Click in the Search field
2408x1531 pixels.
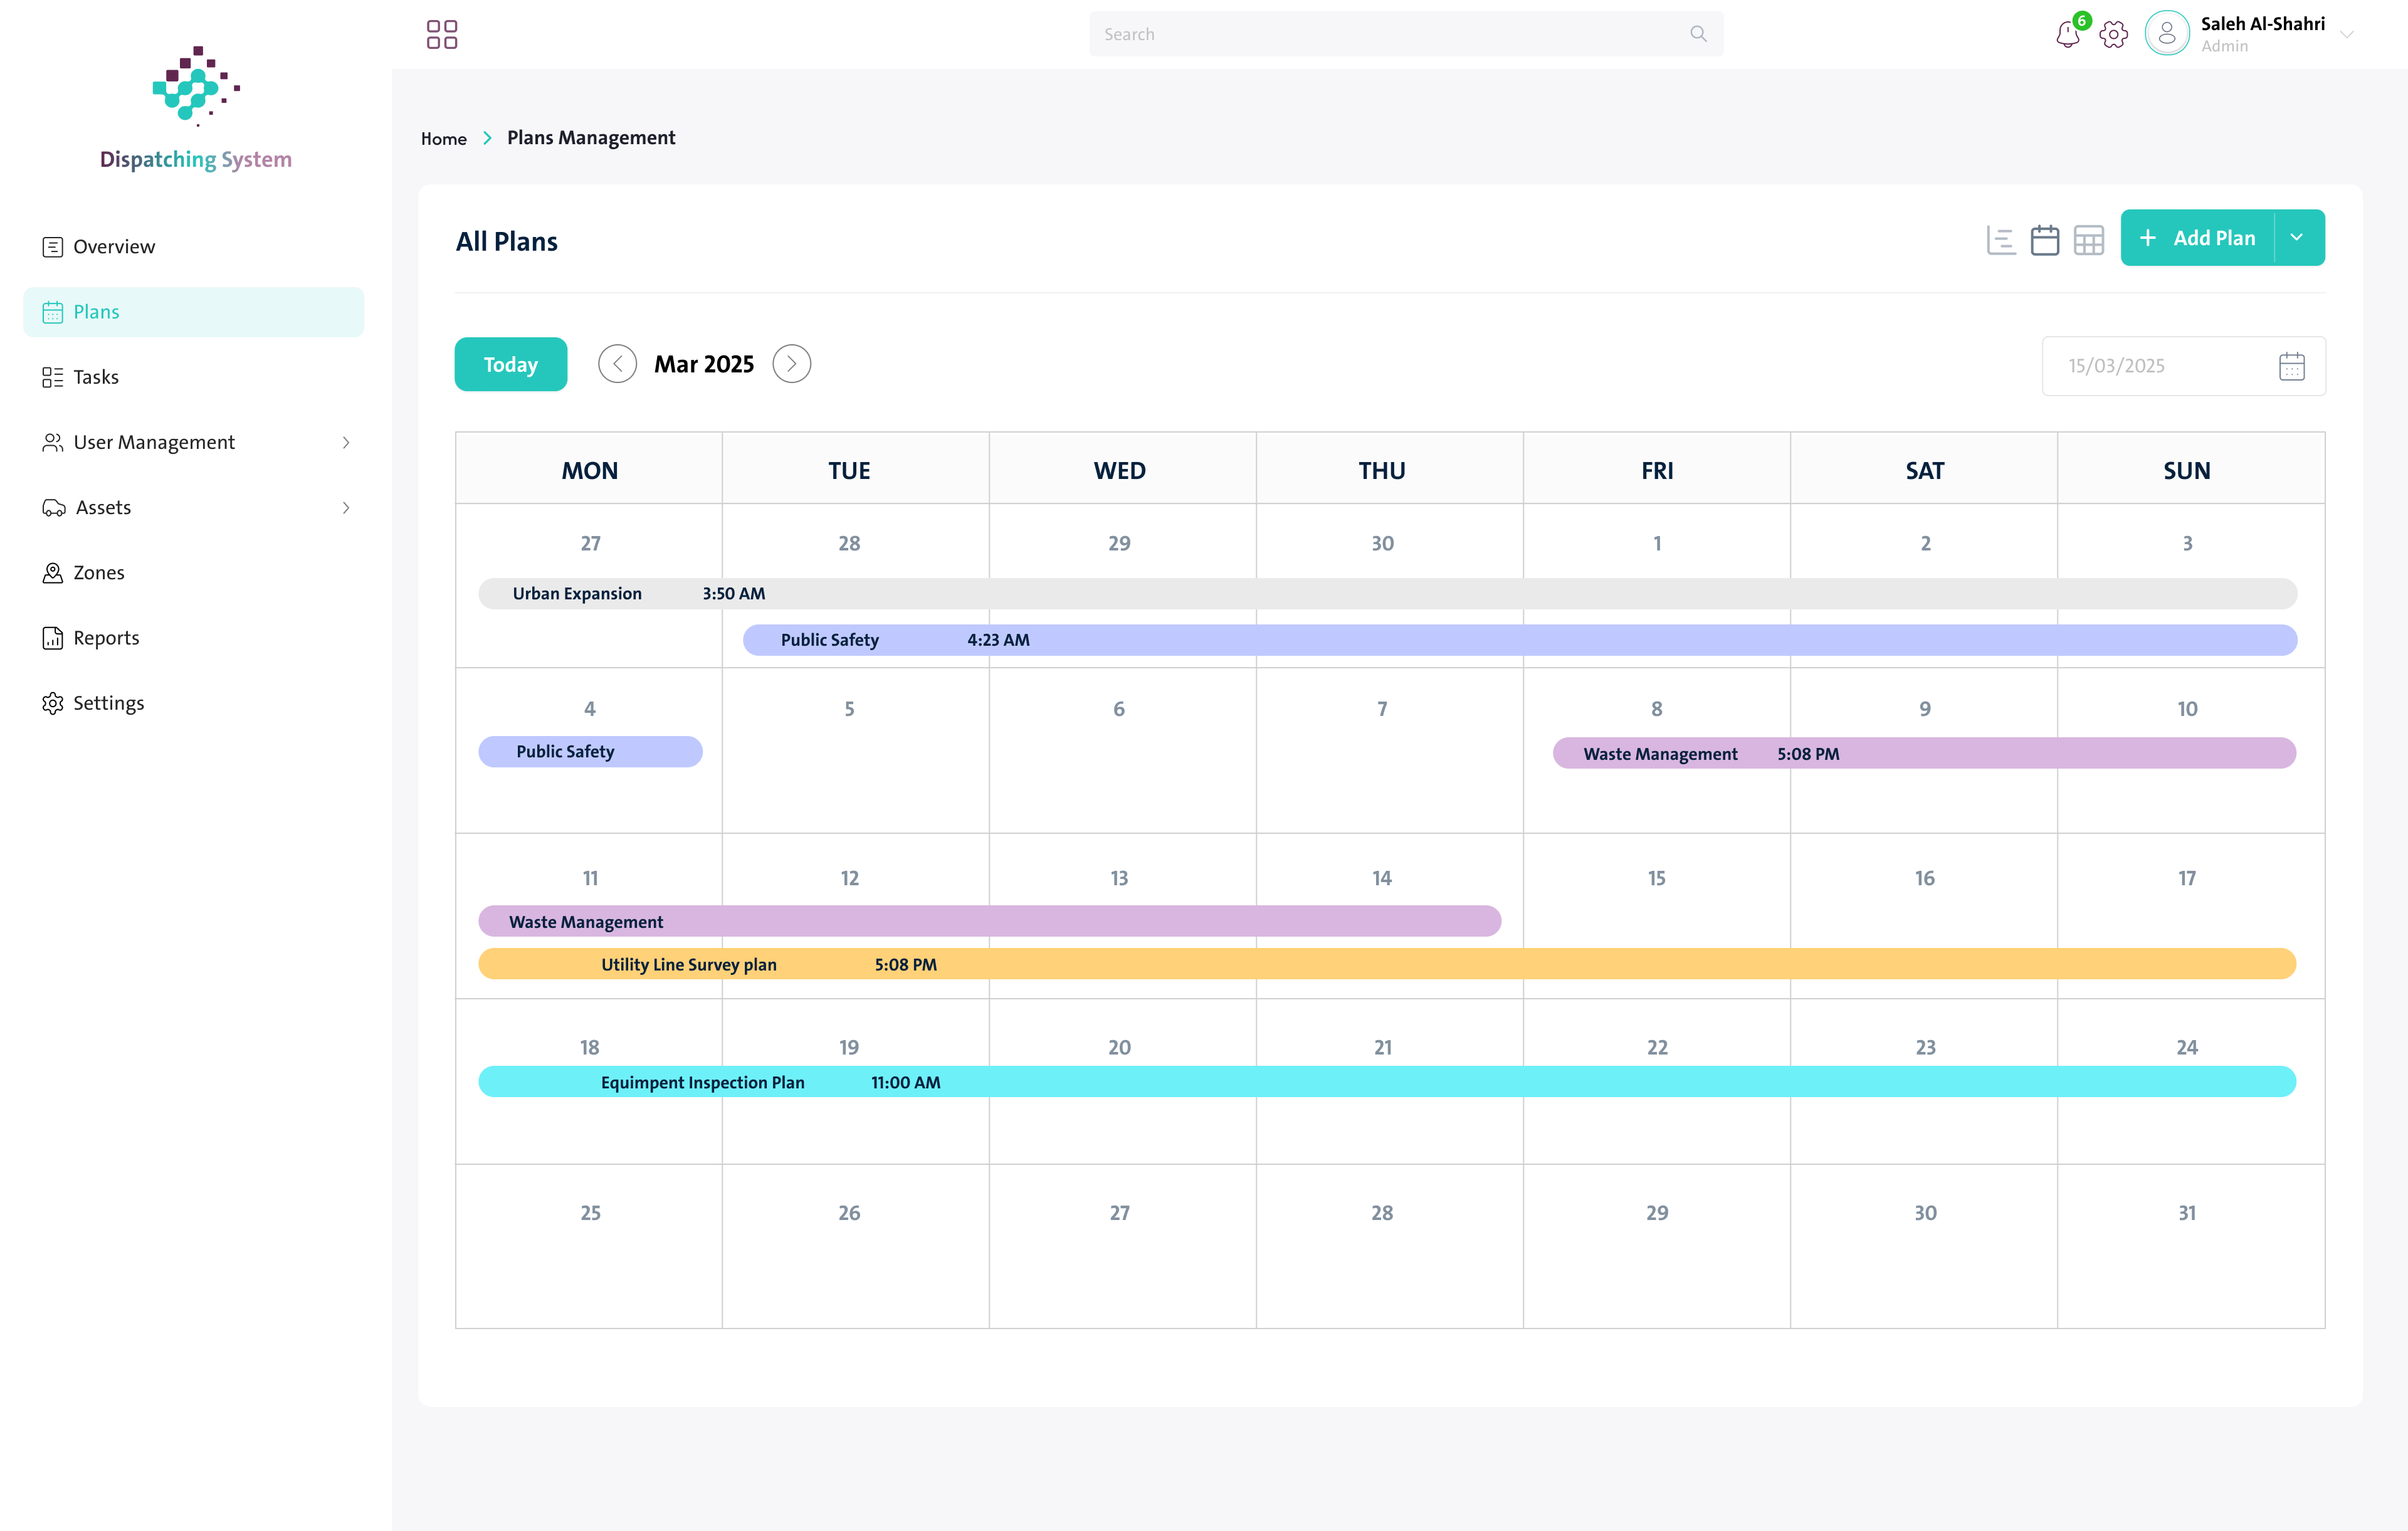click(x=1406, y=34)
